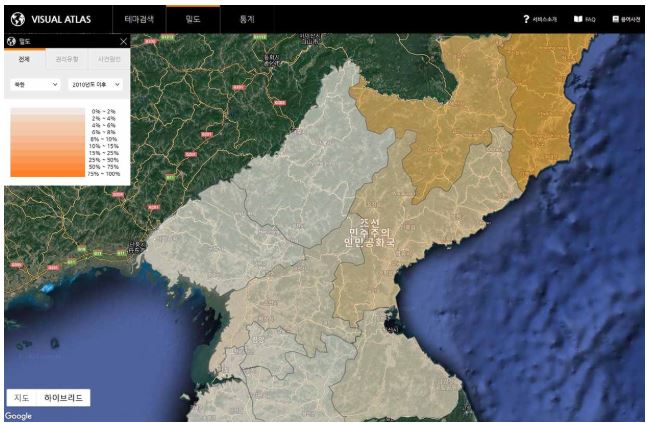Click the VISUAL ATLAS title text
The width and height of the screenshot is (647, 423).
coord(61,19)
